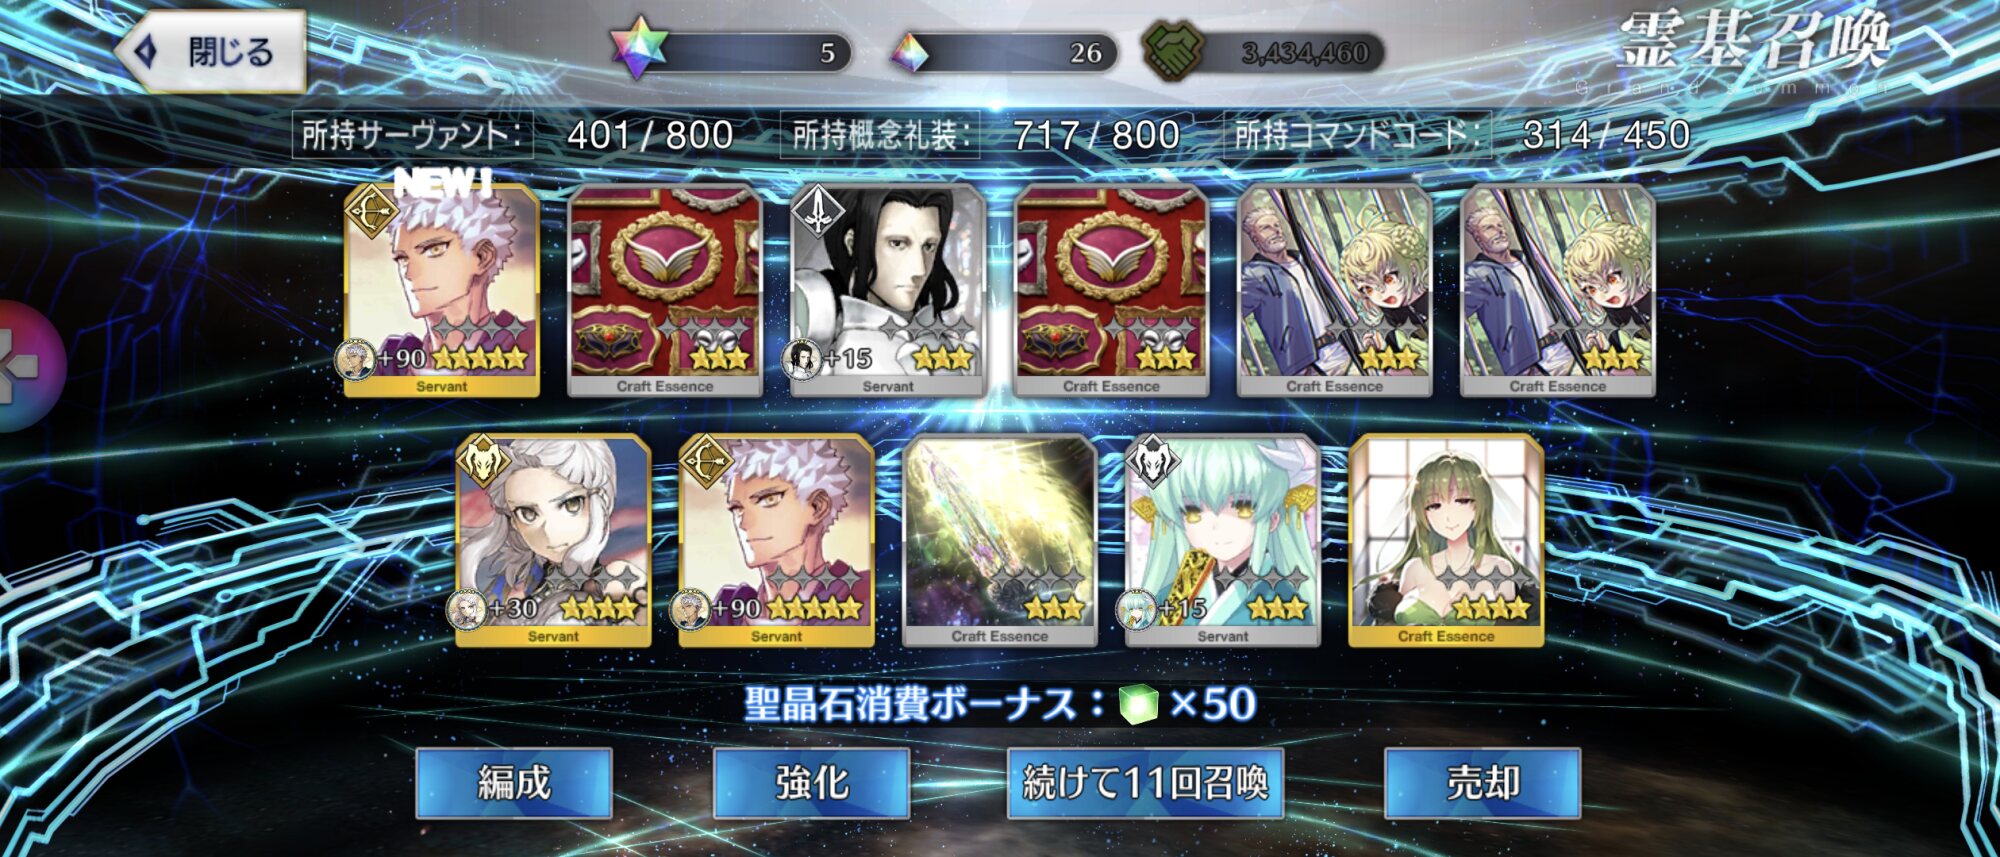Tap the 所持サーヴァント servant count label
This screenshot has height=857, width=2000.
pyautogui.click(x=412, y=135)
